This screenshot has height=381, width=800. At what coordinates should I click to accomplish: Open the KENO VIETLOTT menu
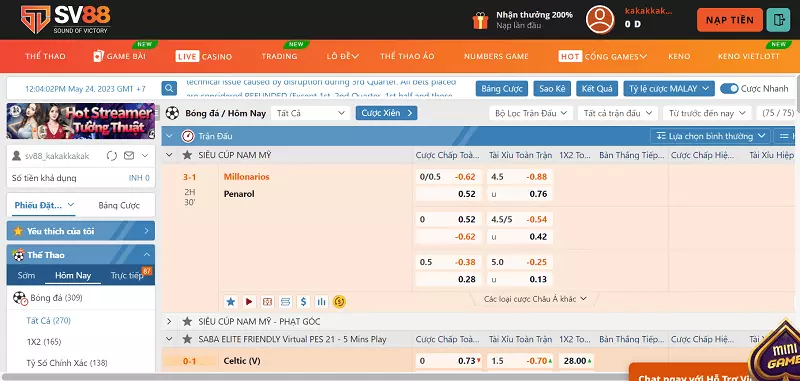click(x=748, y=57)
